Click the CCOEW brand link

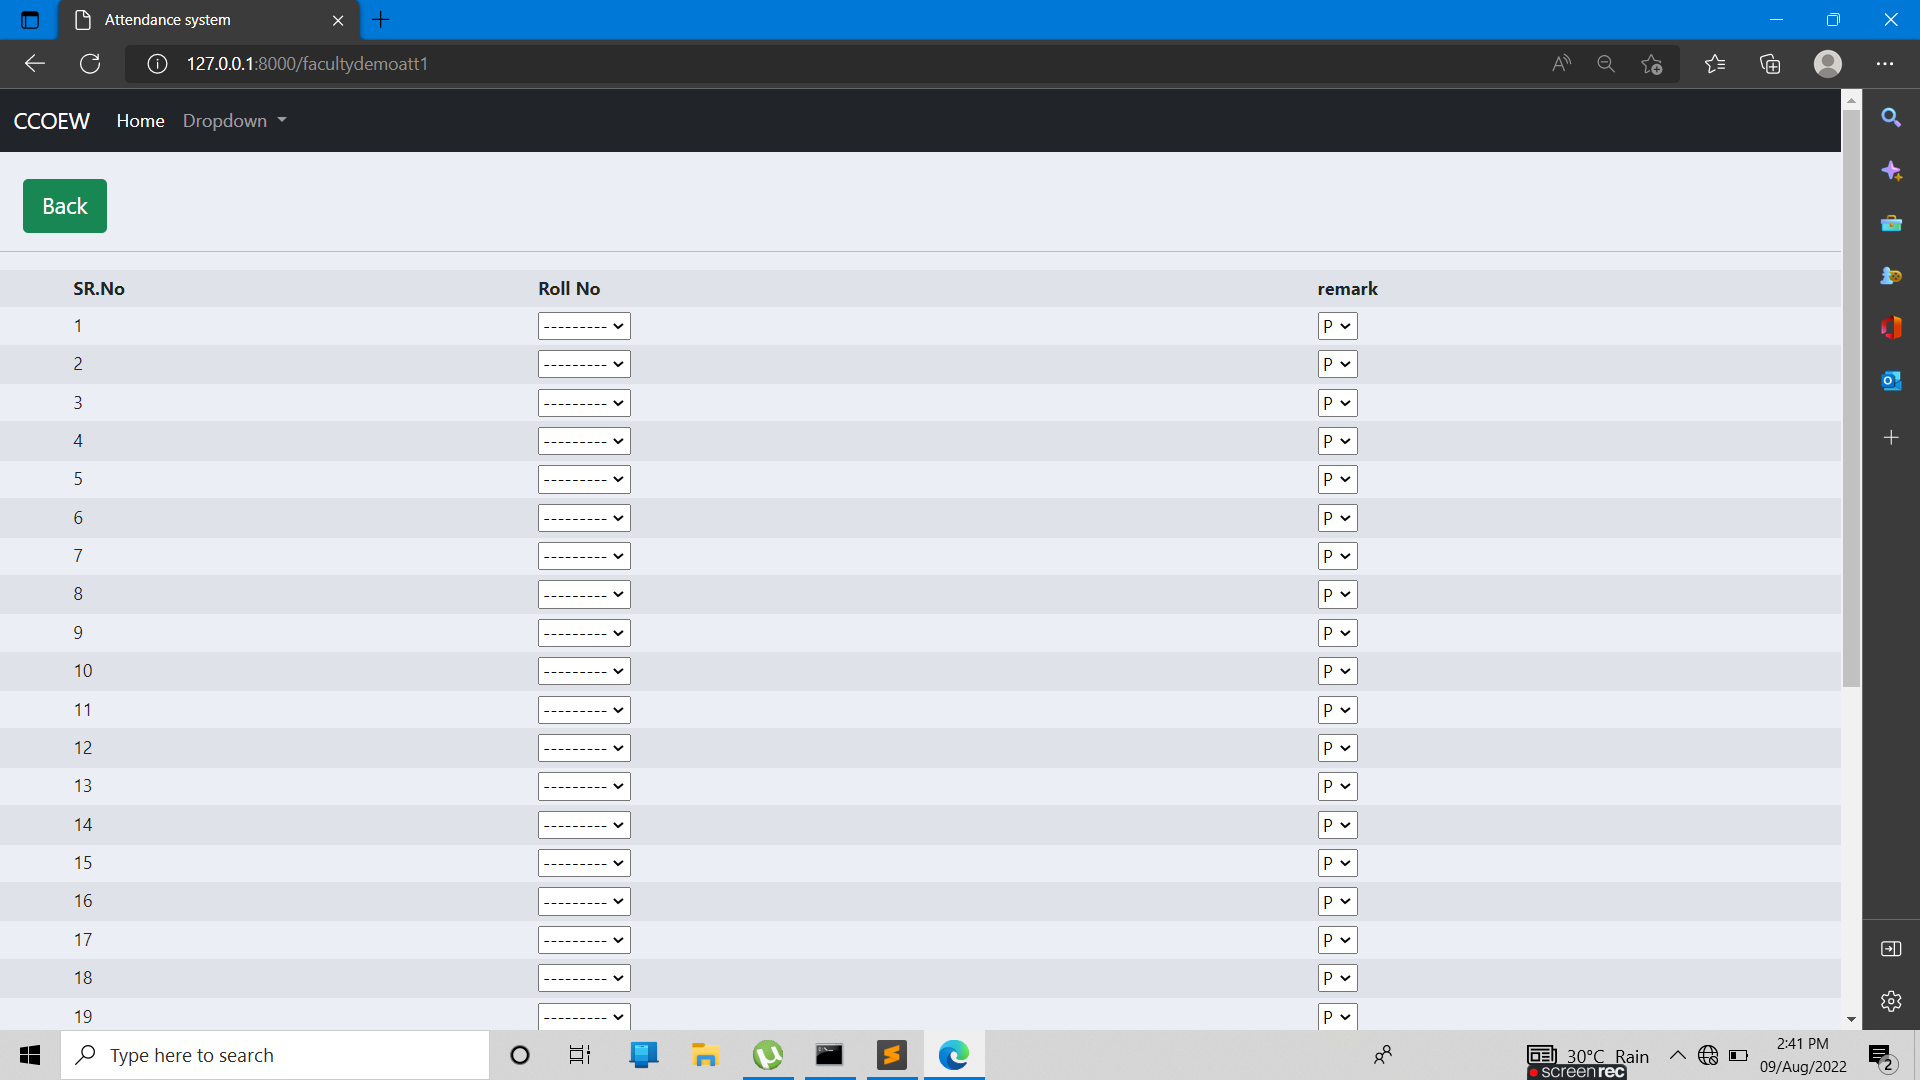click(x=52, y=121)
